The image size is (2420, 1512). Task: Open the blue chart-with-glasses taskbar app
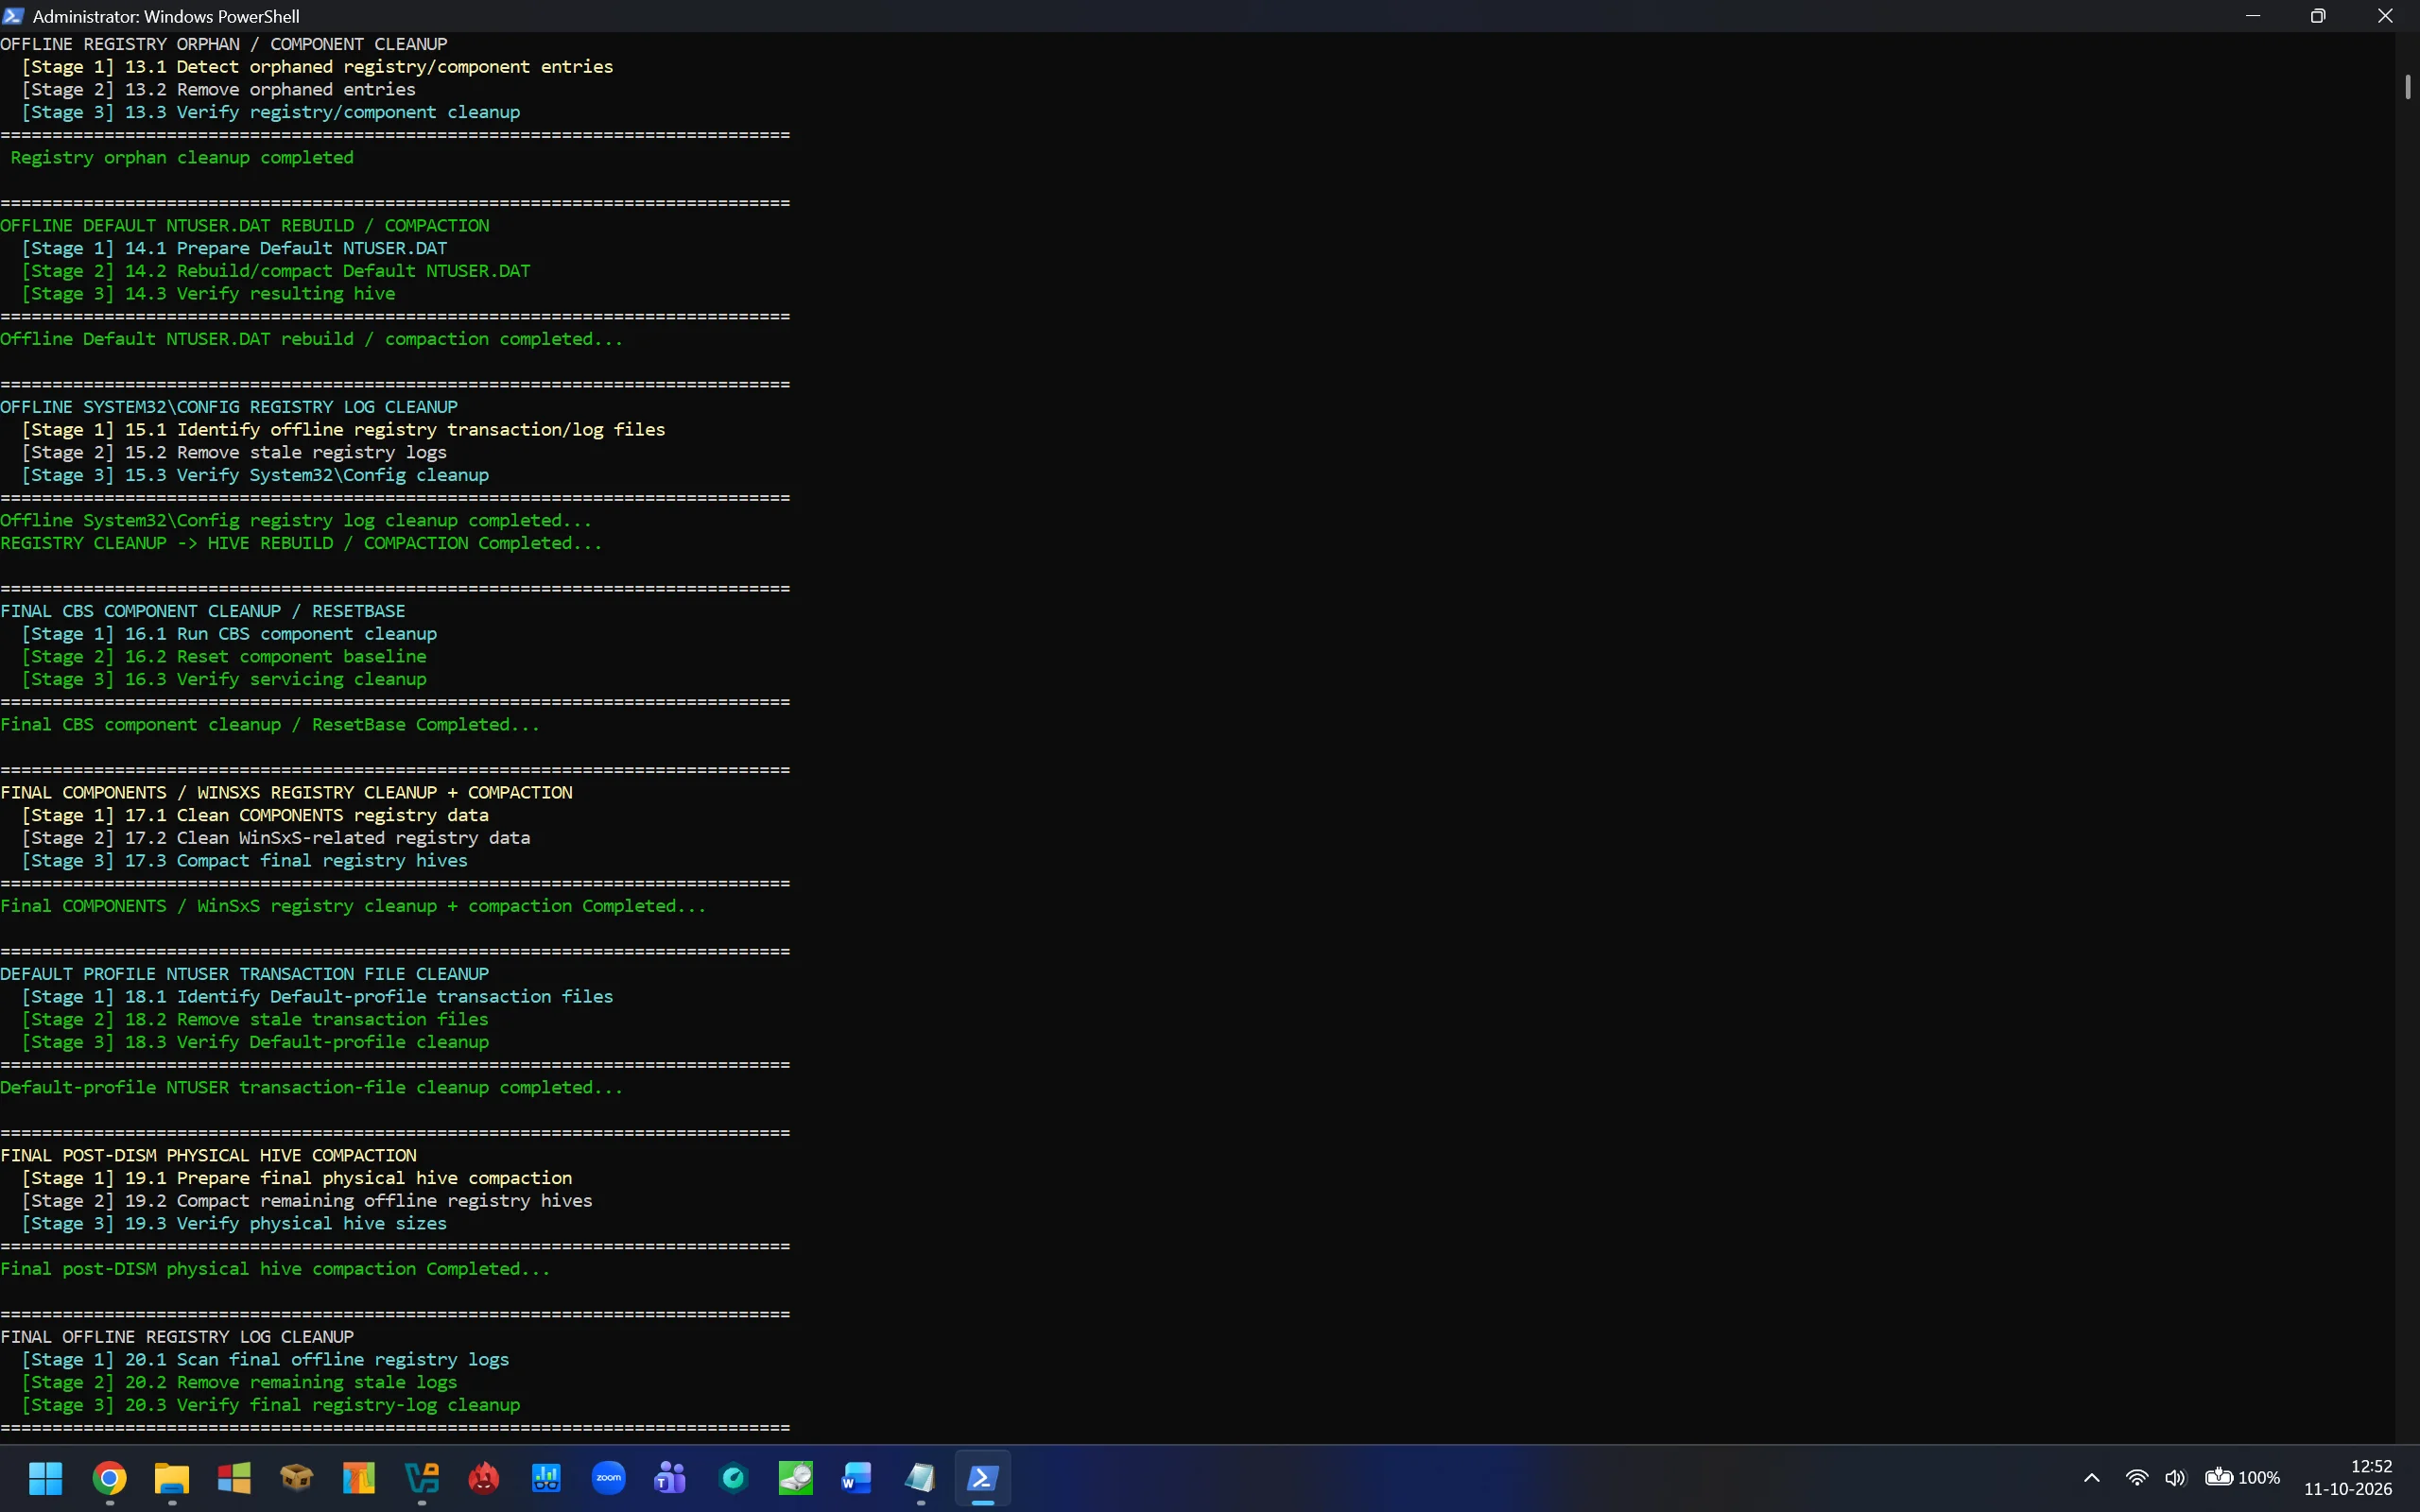(546, 1477)
